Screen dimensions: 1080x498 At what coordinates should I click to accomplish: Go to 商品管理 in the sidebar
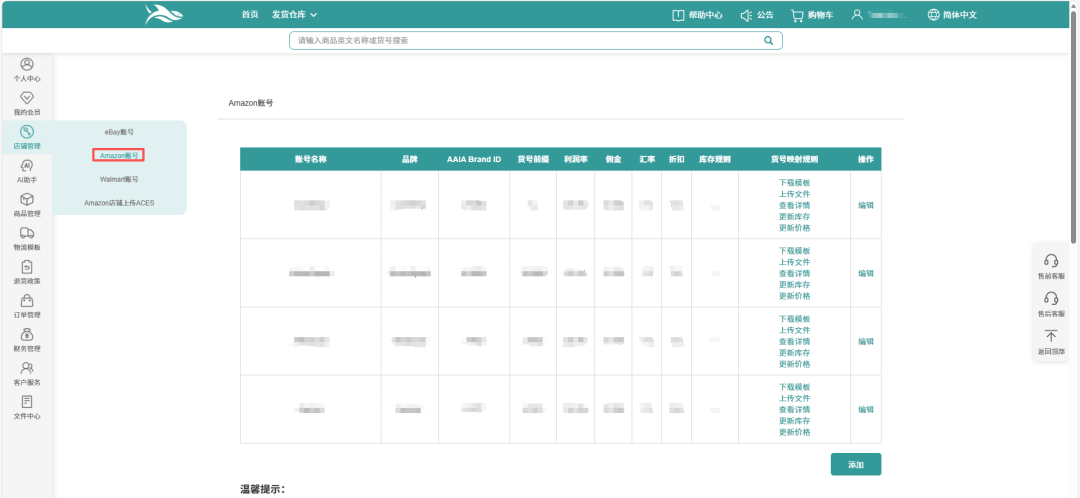27,201
